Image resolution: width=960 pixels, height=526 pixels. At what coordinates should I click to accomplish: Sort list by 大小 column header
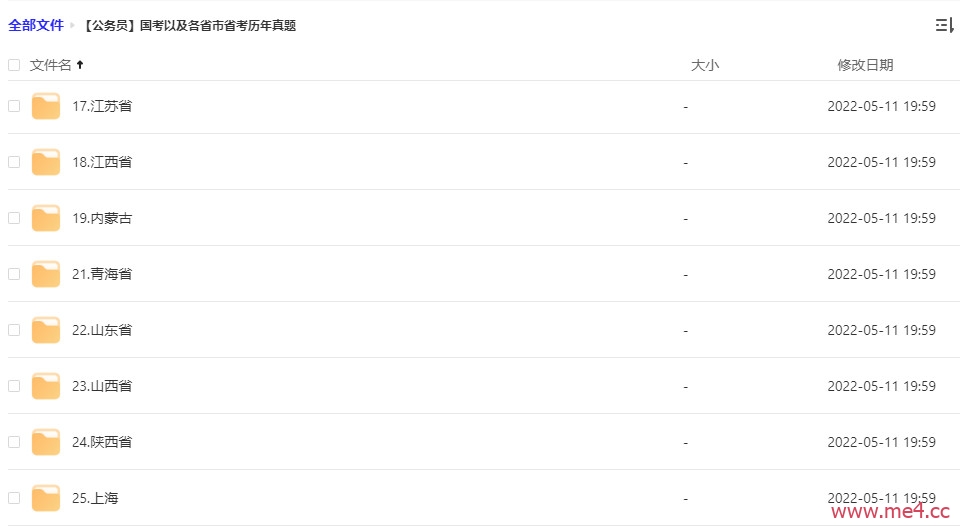(x=705, y=65)
